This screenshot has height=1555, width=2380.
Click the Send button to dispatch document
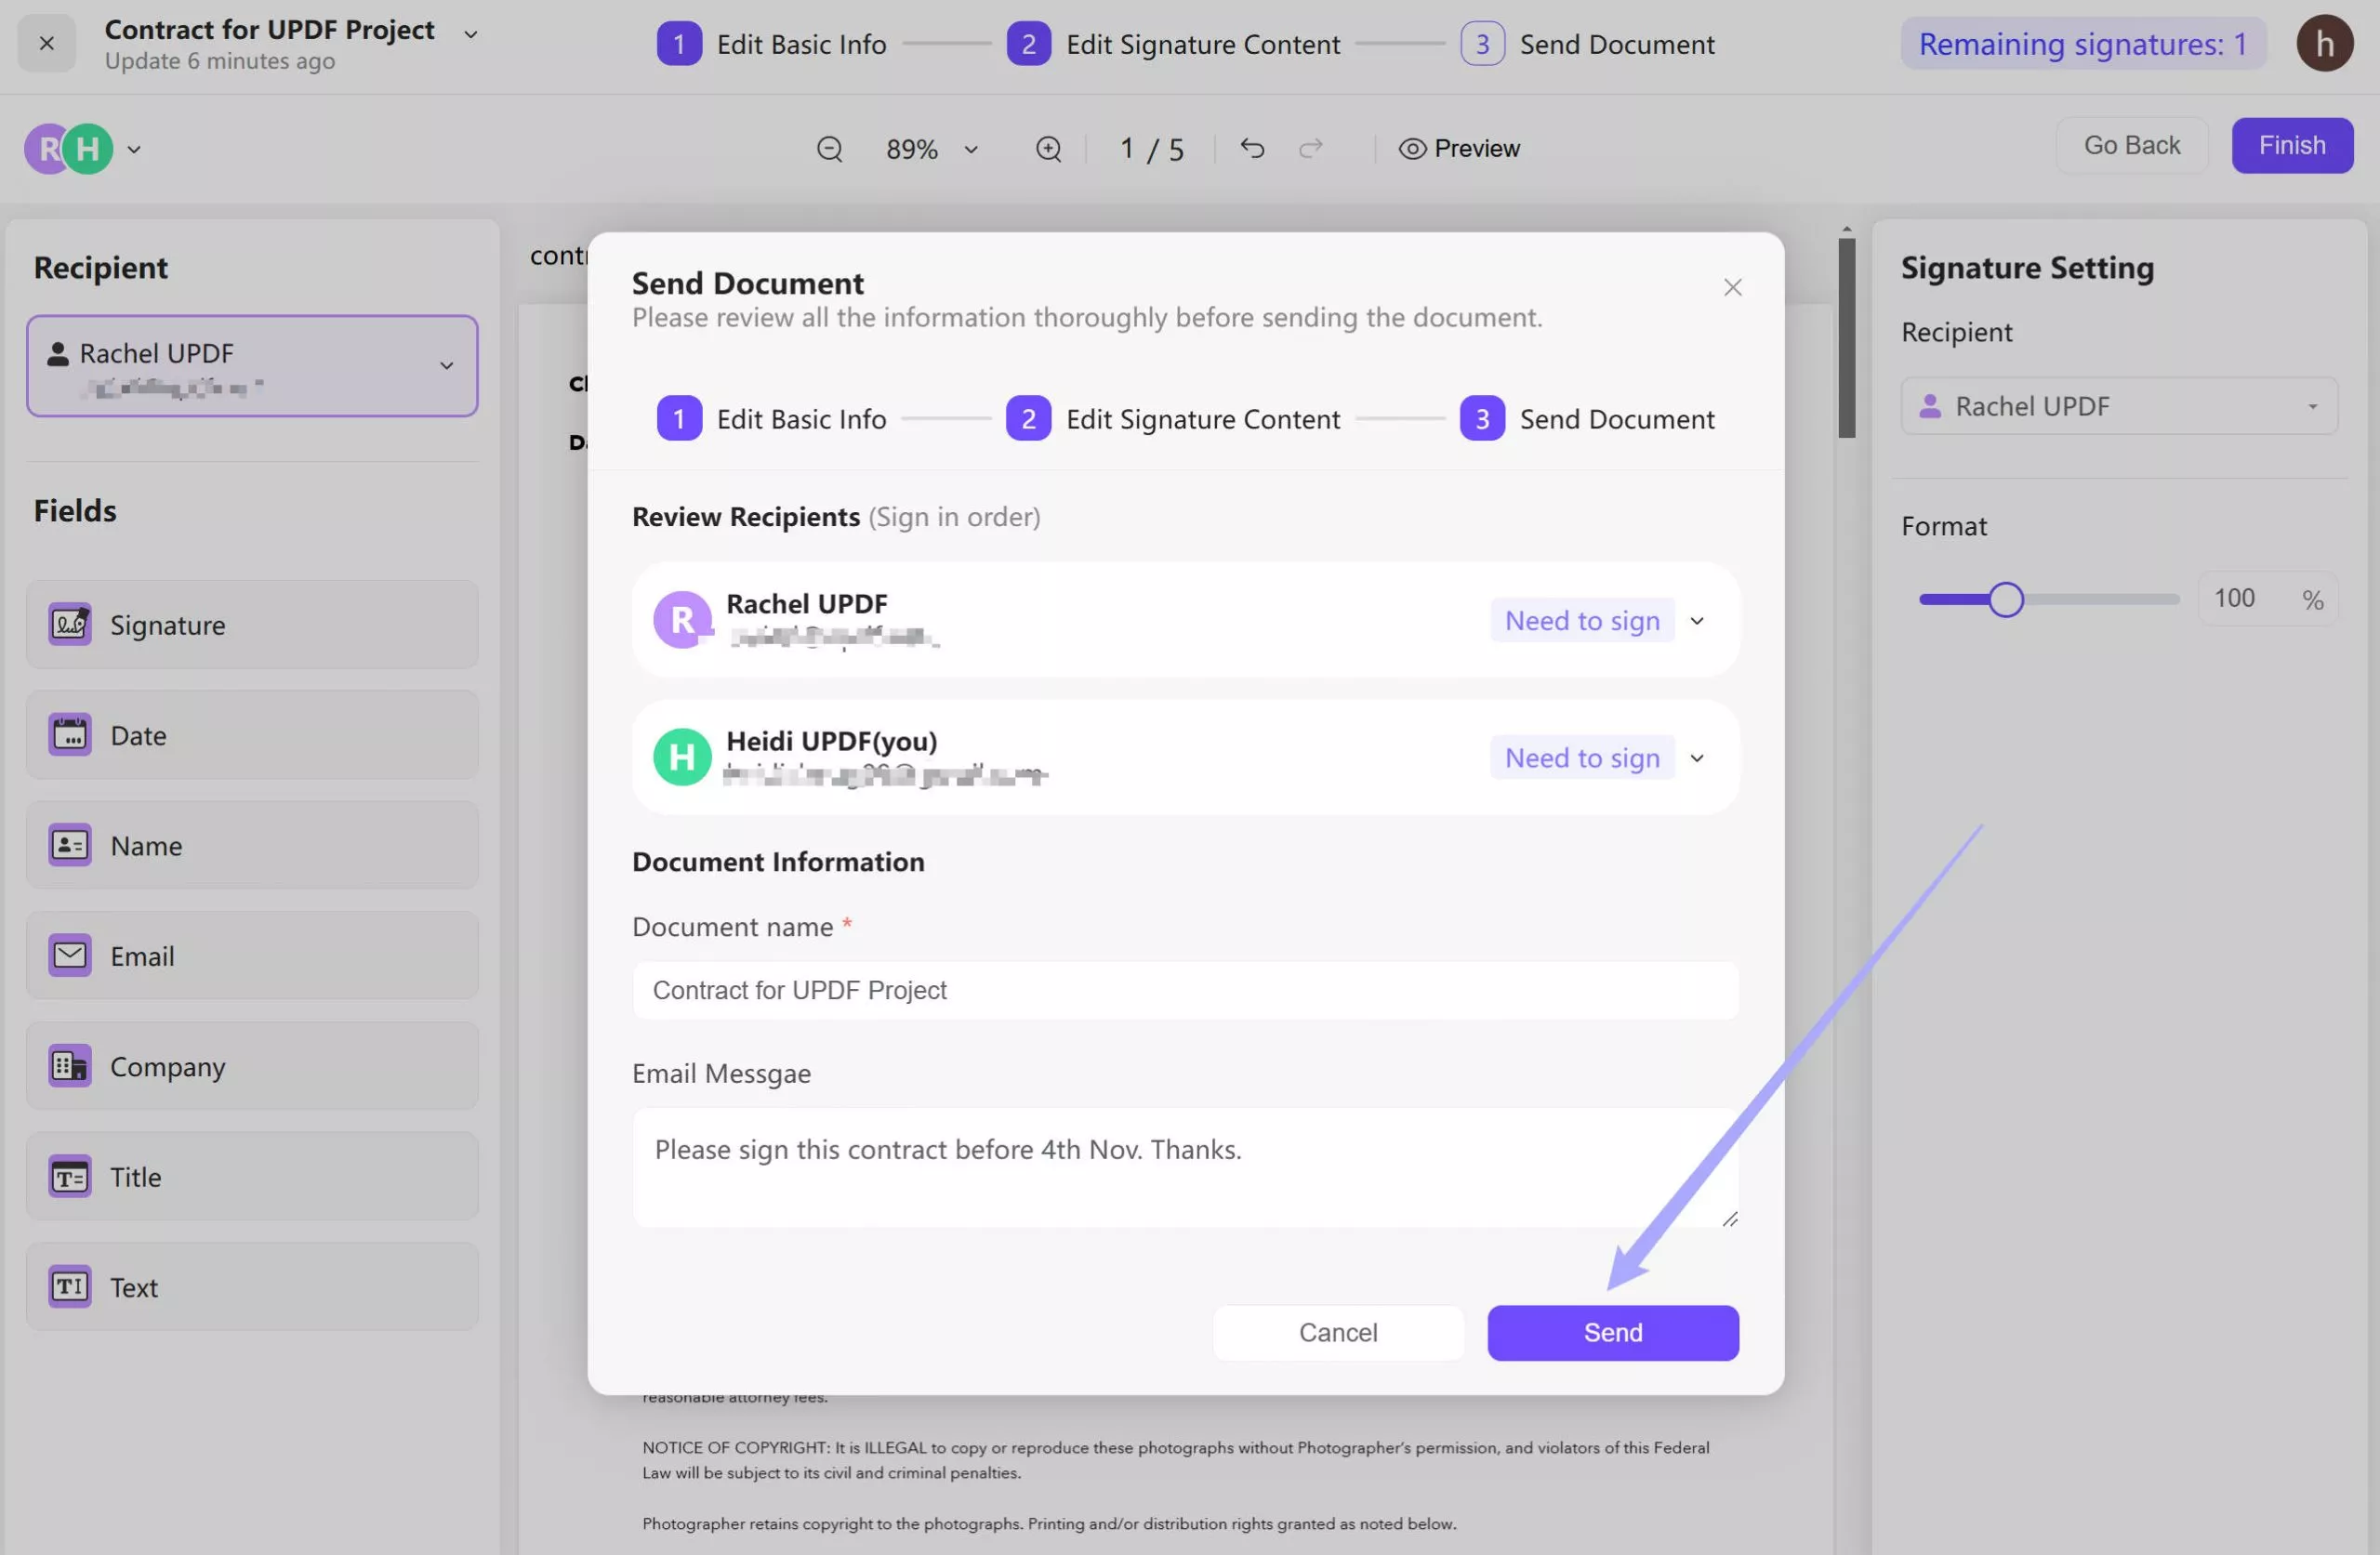[1613, 1333]
